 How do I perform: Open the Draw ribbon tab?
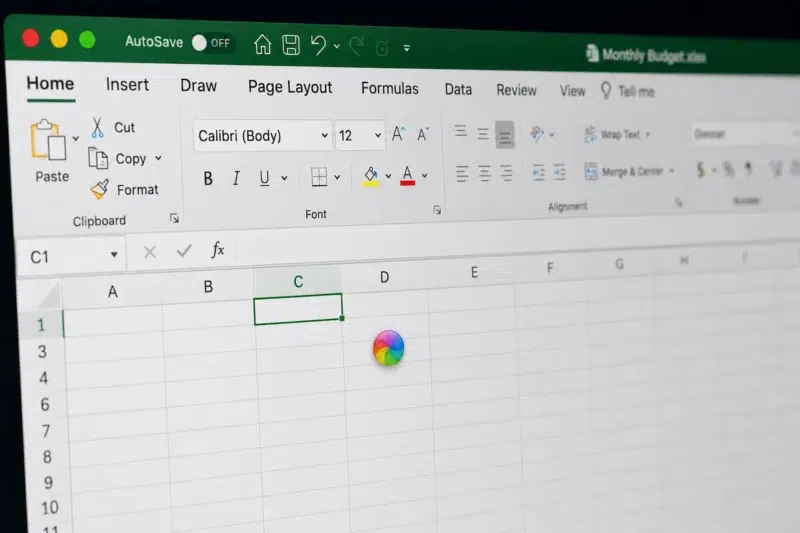coord(198,85)
